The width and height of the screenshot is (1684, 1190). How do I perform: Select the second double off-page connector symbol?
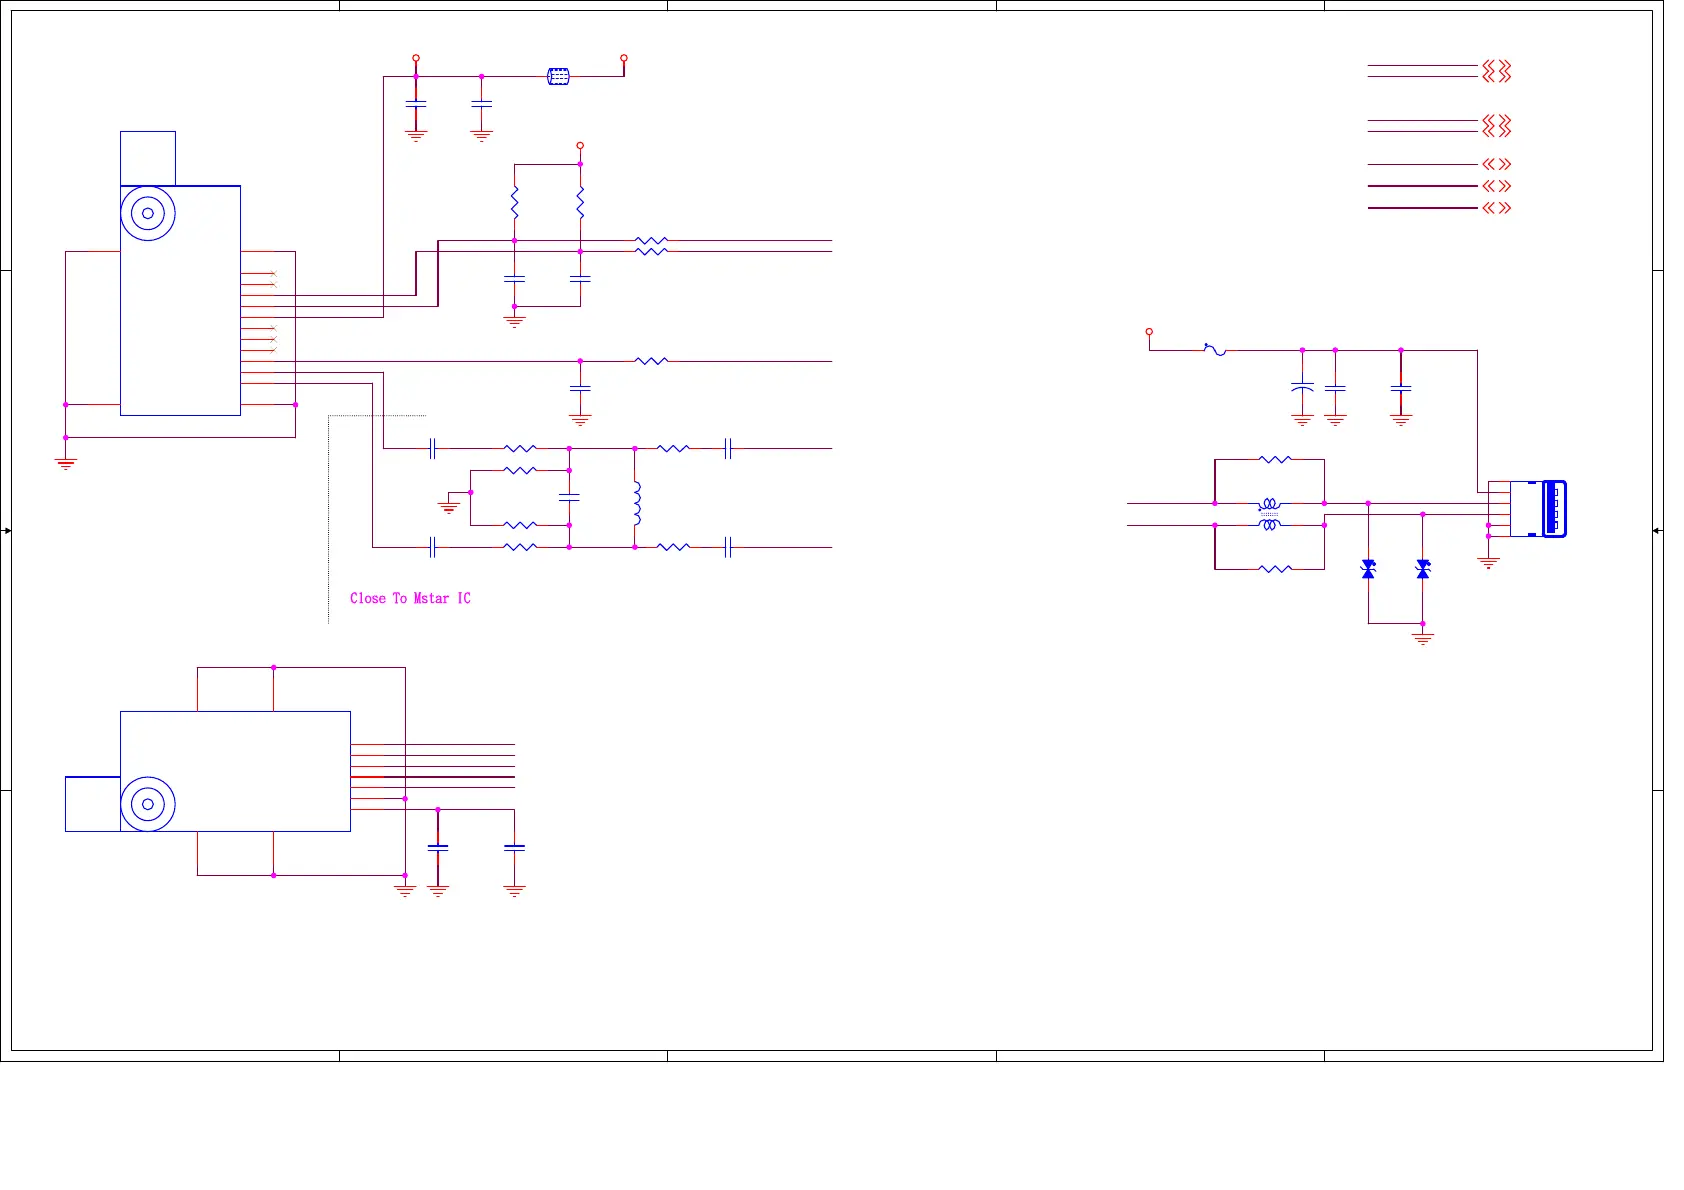(1496, 125)
